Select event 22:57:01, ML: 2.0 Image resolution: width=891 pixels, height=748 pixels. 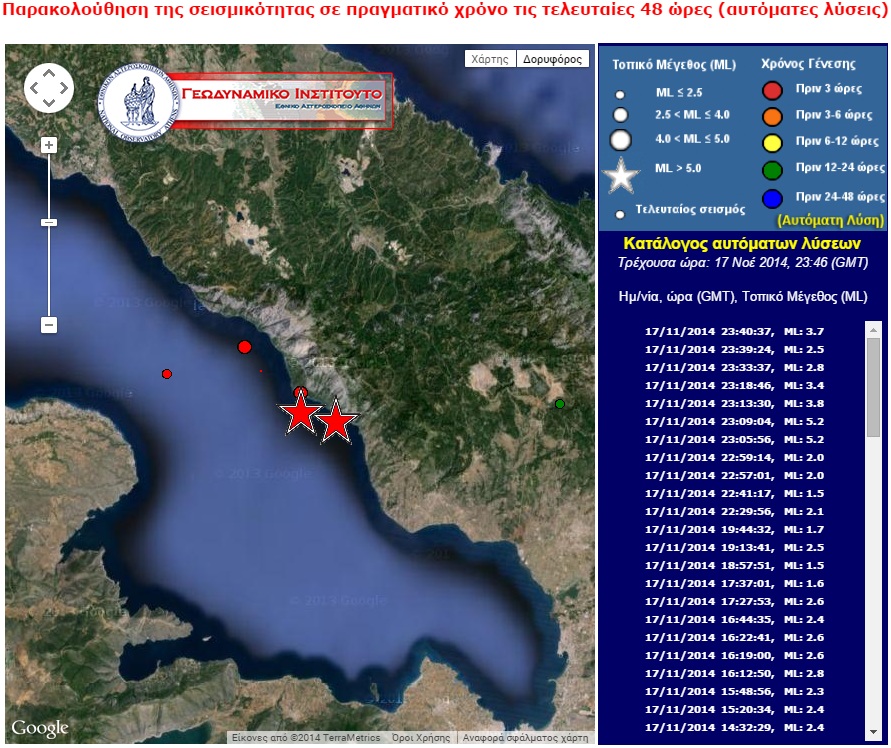[734, 476]
